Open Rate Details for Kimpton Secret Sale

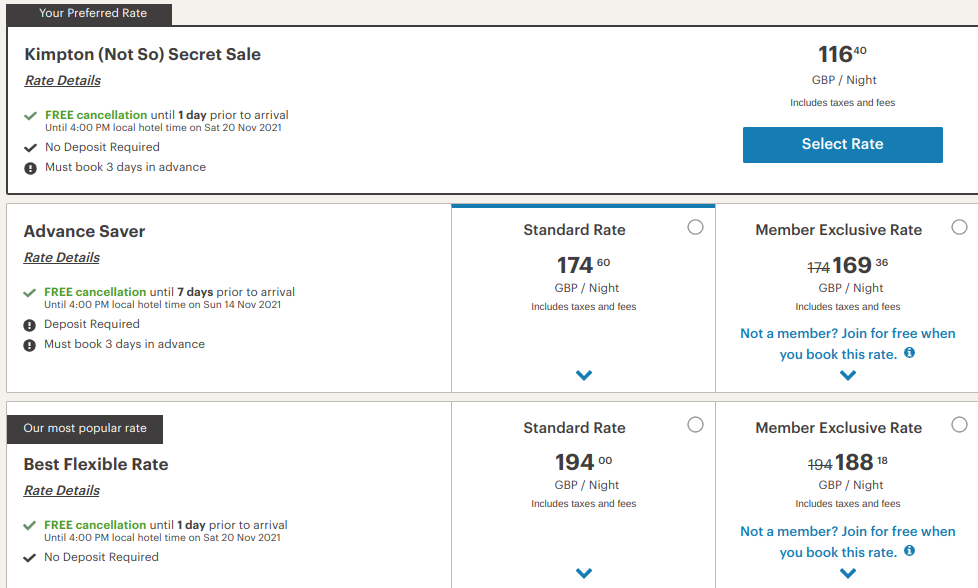tap(63, 81)
